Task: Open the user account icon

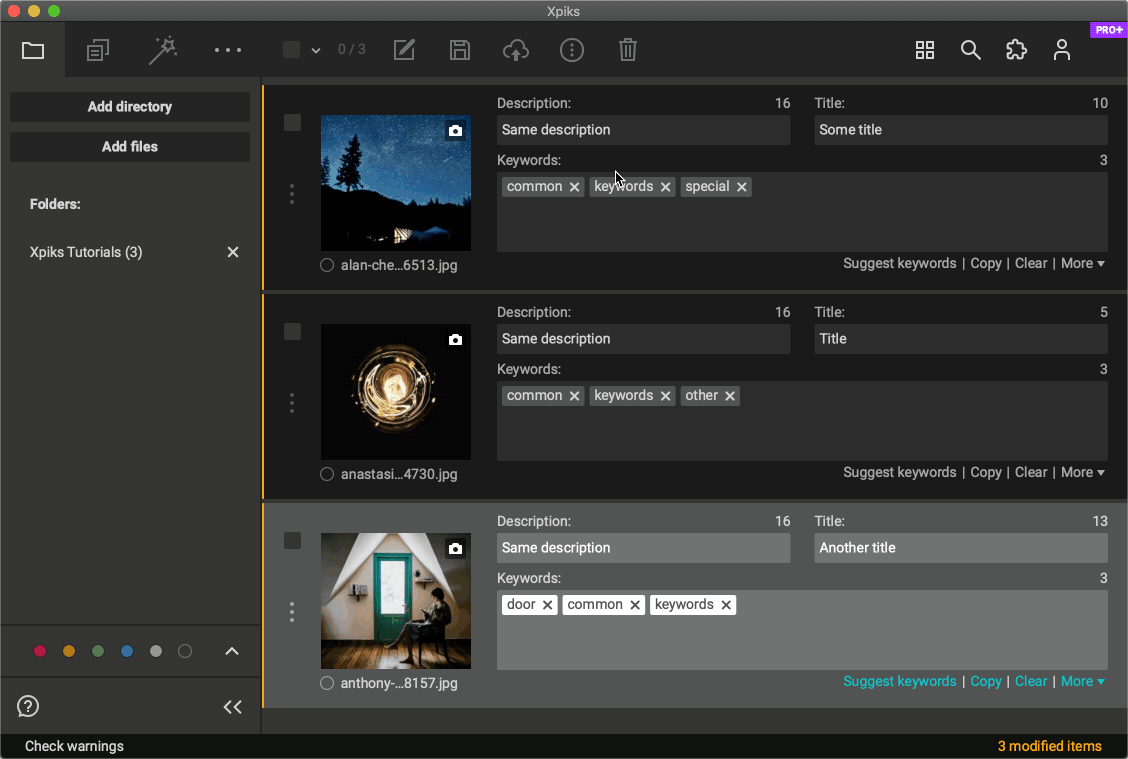Action: 1062,50
